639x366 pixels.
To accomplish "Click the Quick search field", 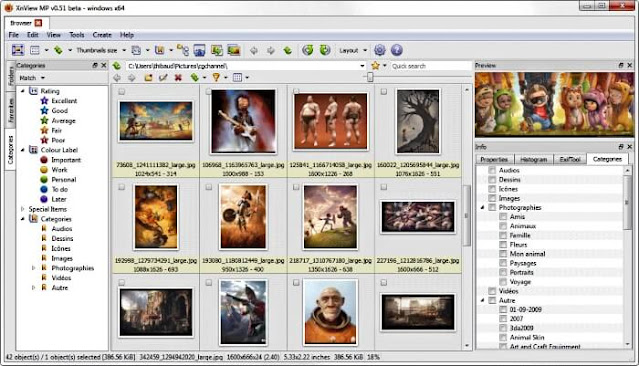I will 430,66.
